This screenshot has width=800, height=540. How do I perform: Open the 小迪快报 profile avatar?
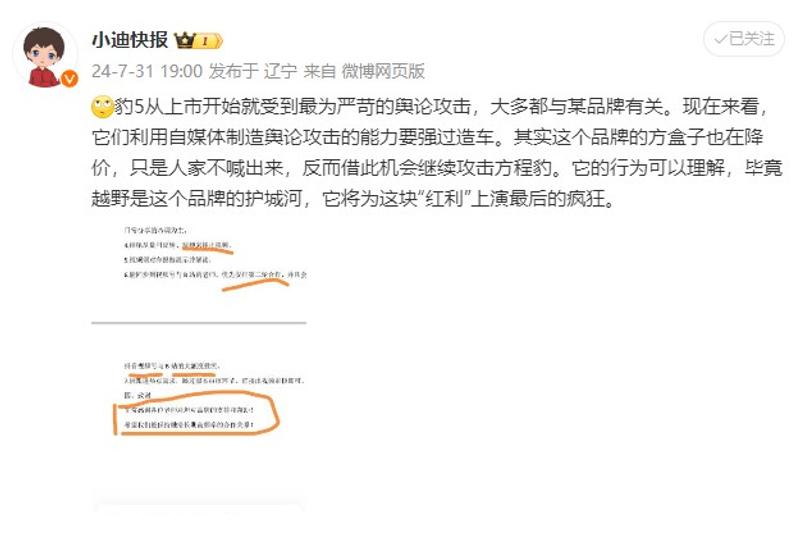(x=45, y=55)
